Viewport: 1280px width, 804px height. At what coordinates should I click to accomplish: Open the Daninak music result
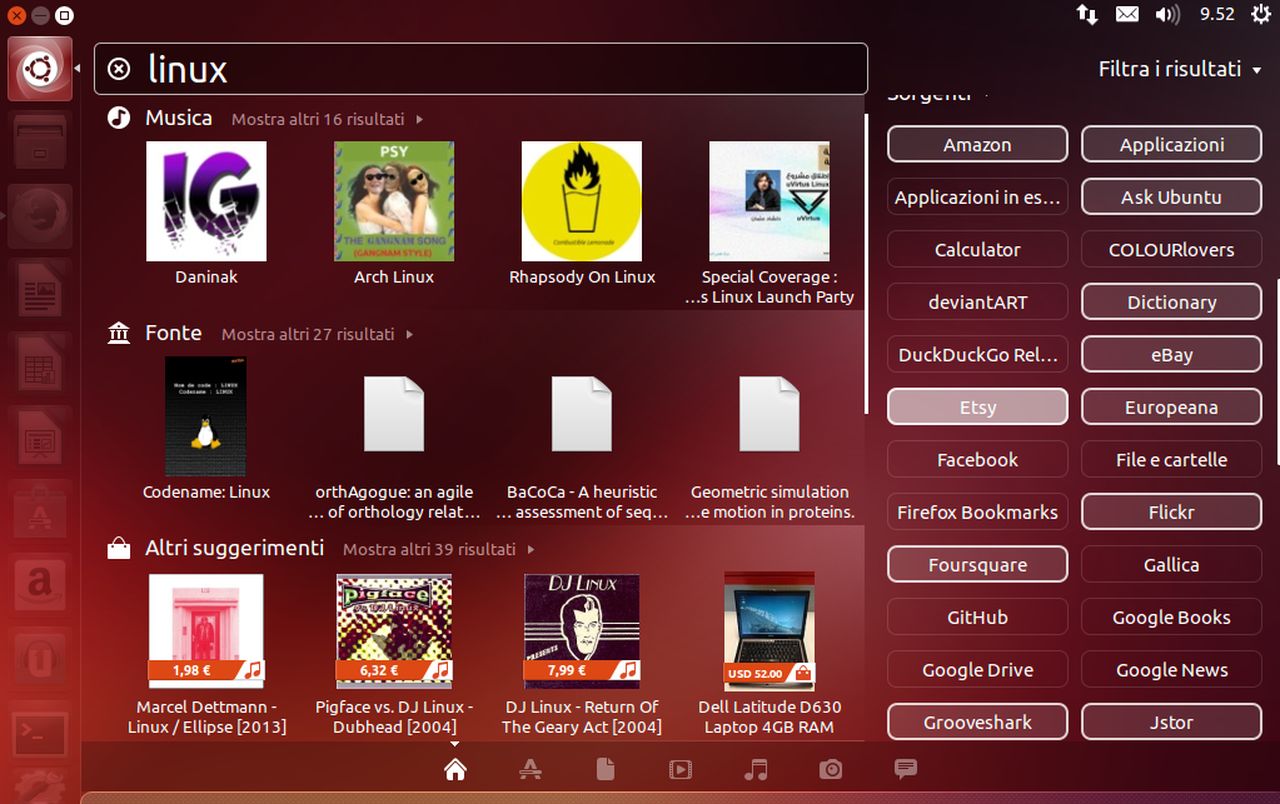pos(206,213)
